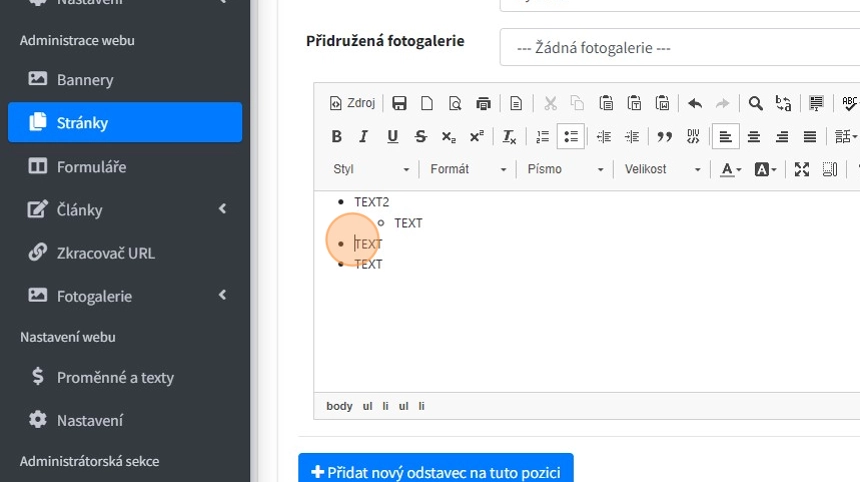Click the Zdroj source view button
This screenshot has height=482, width=860.
tap(352, 103)
